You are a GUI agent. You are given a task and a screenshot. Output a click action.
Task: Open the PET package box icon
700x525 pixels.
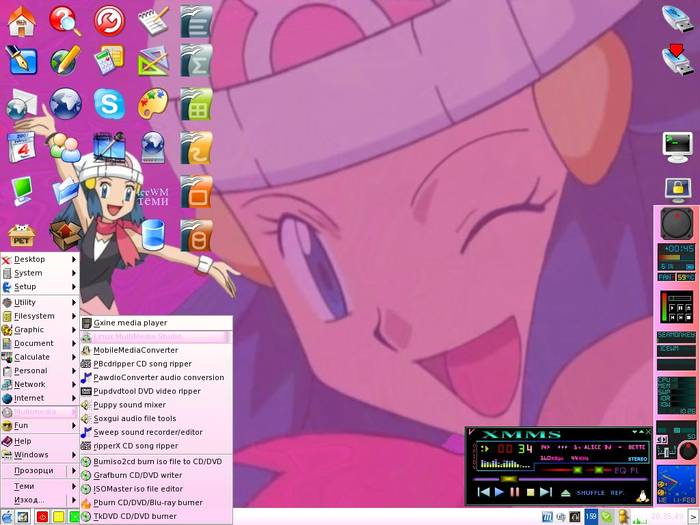21,235
